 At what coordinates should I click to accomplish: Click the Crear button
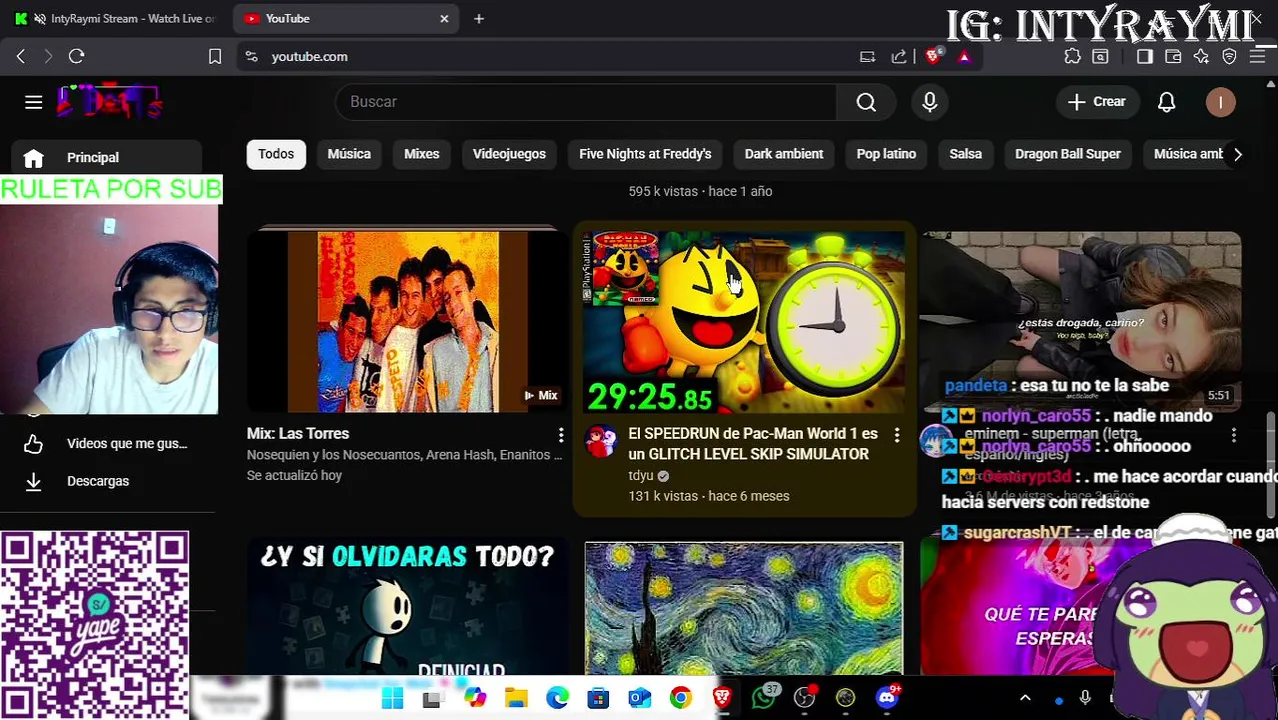click(x=1097, y=102)
